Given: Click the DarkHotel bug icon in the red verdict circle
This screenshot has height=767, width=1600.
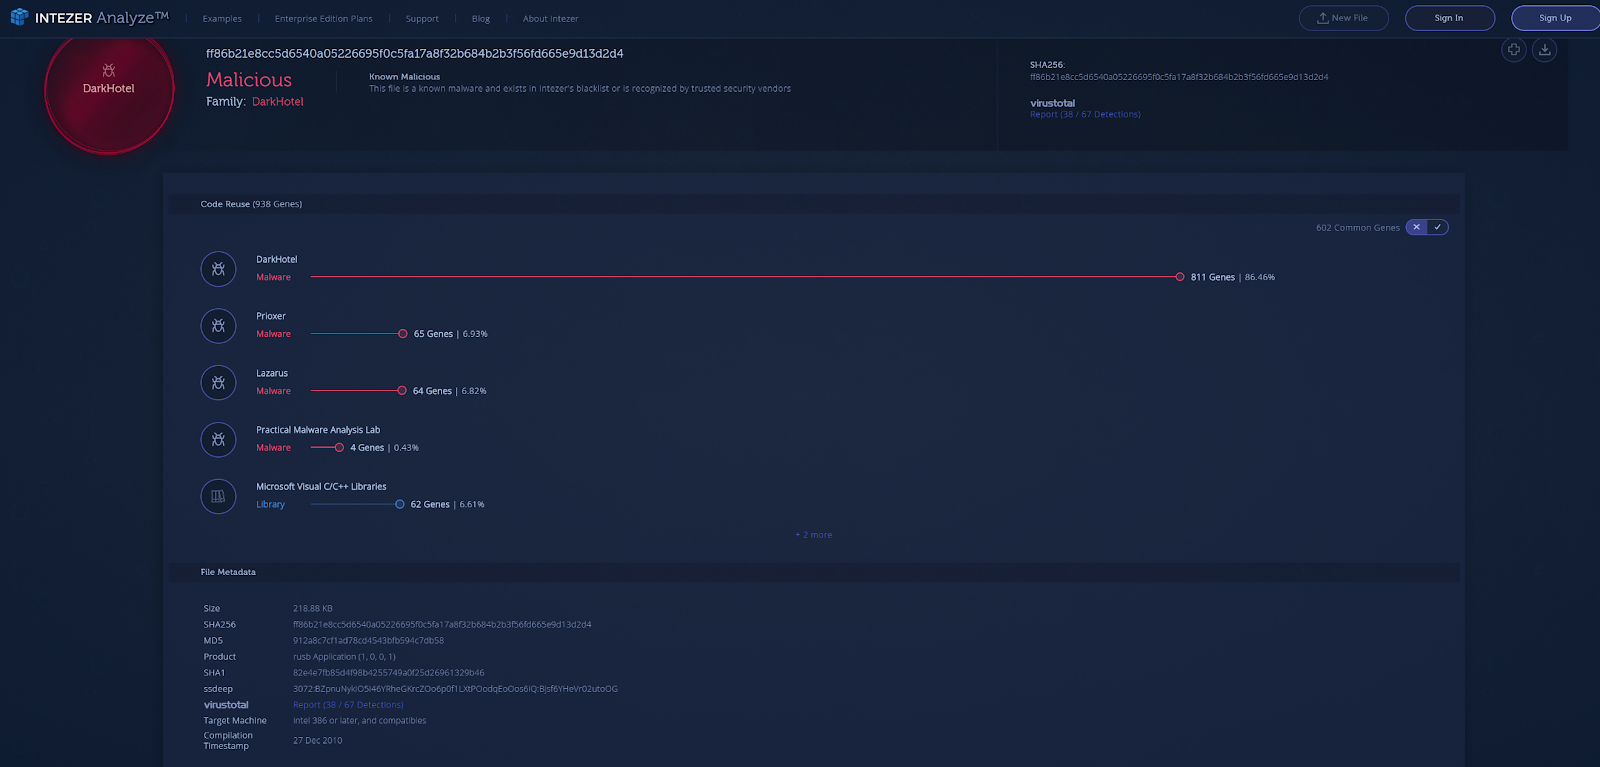Looking at the screenshot, I should 109,70.
